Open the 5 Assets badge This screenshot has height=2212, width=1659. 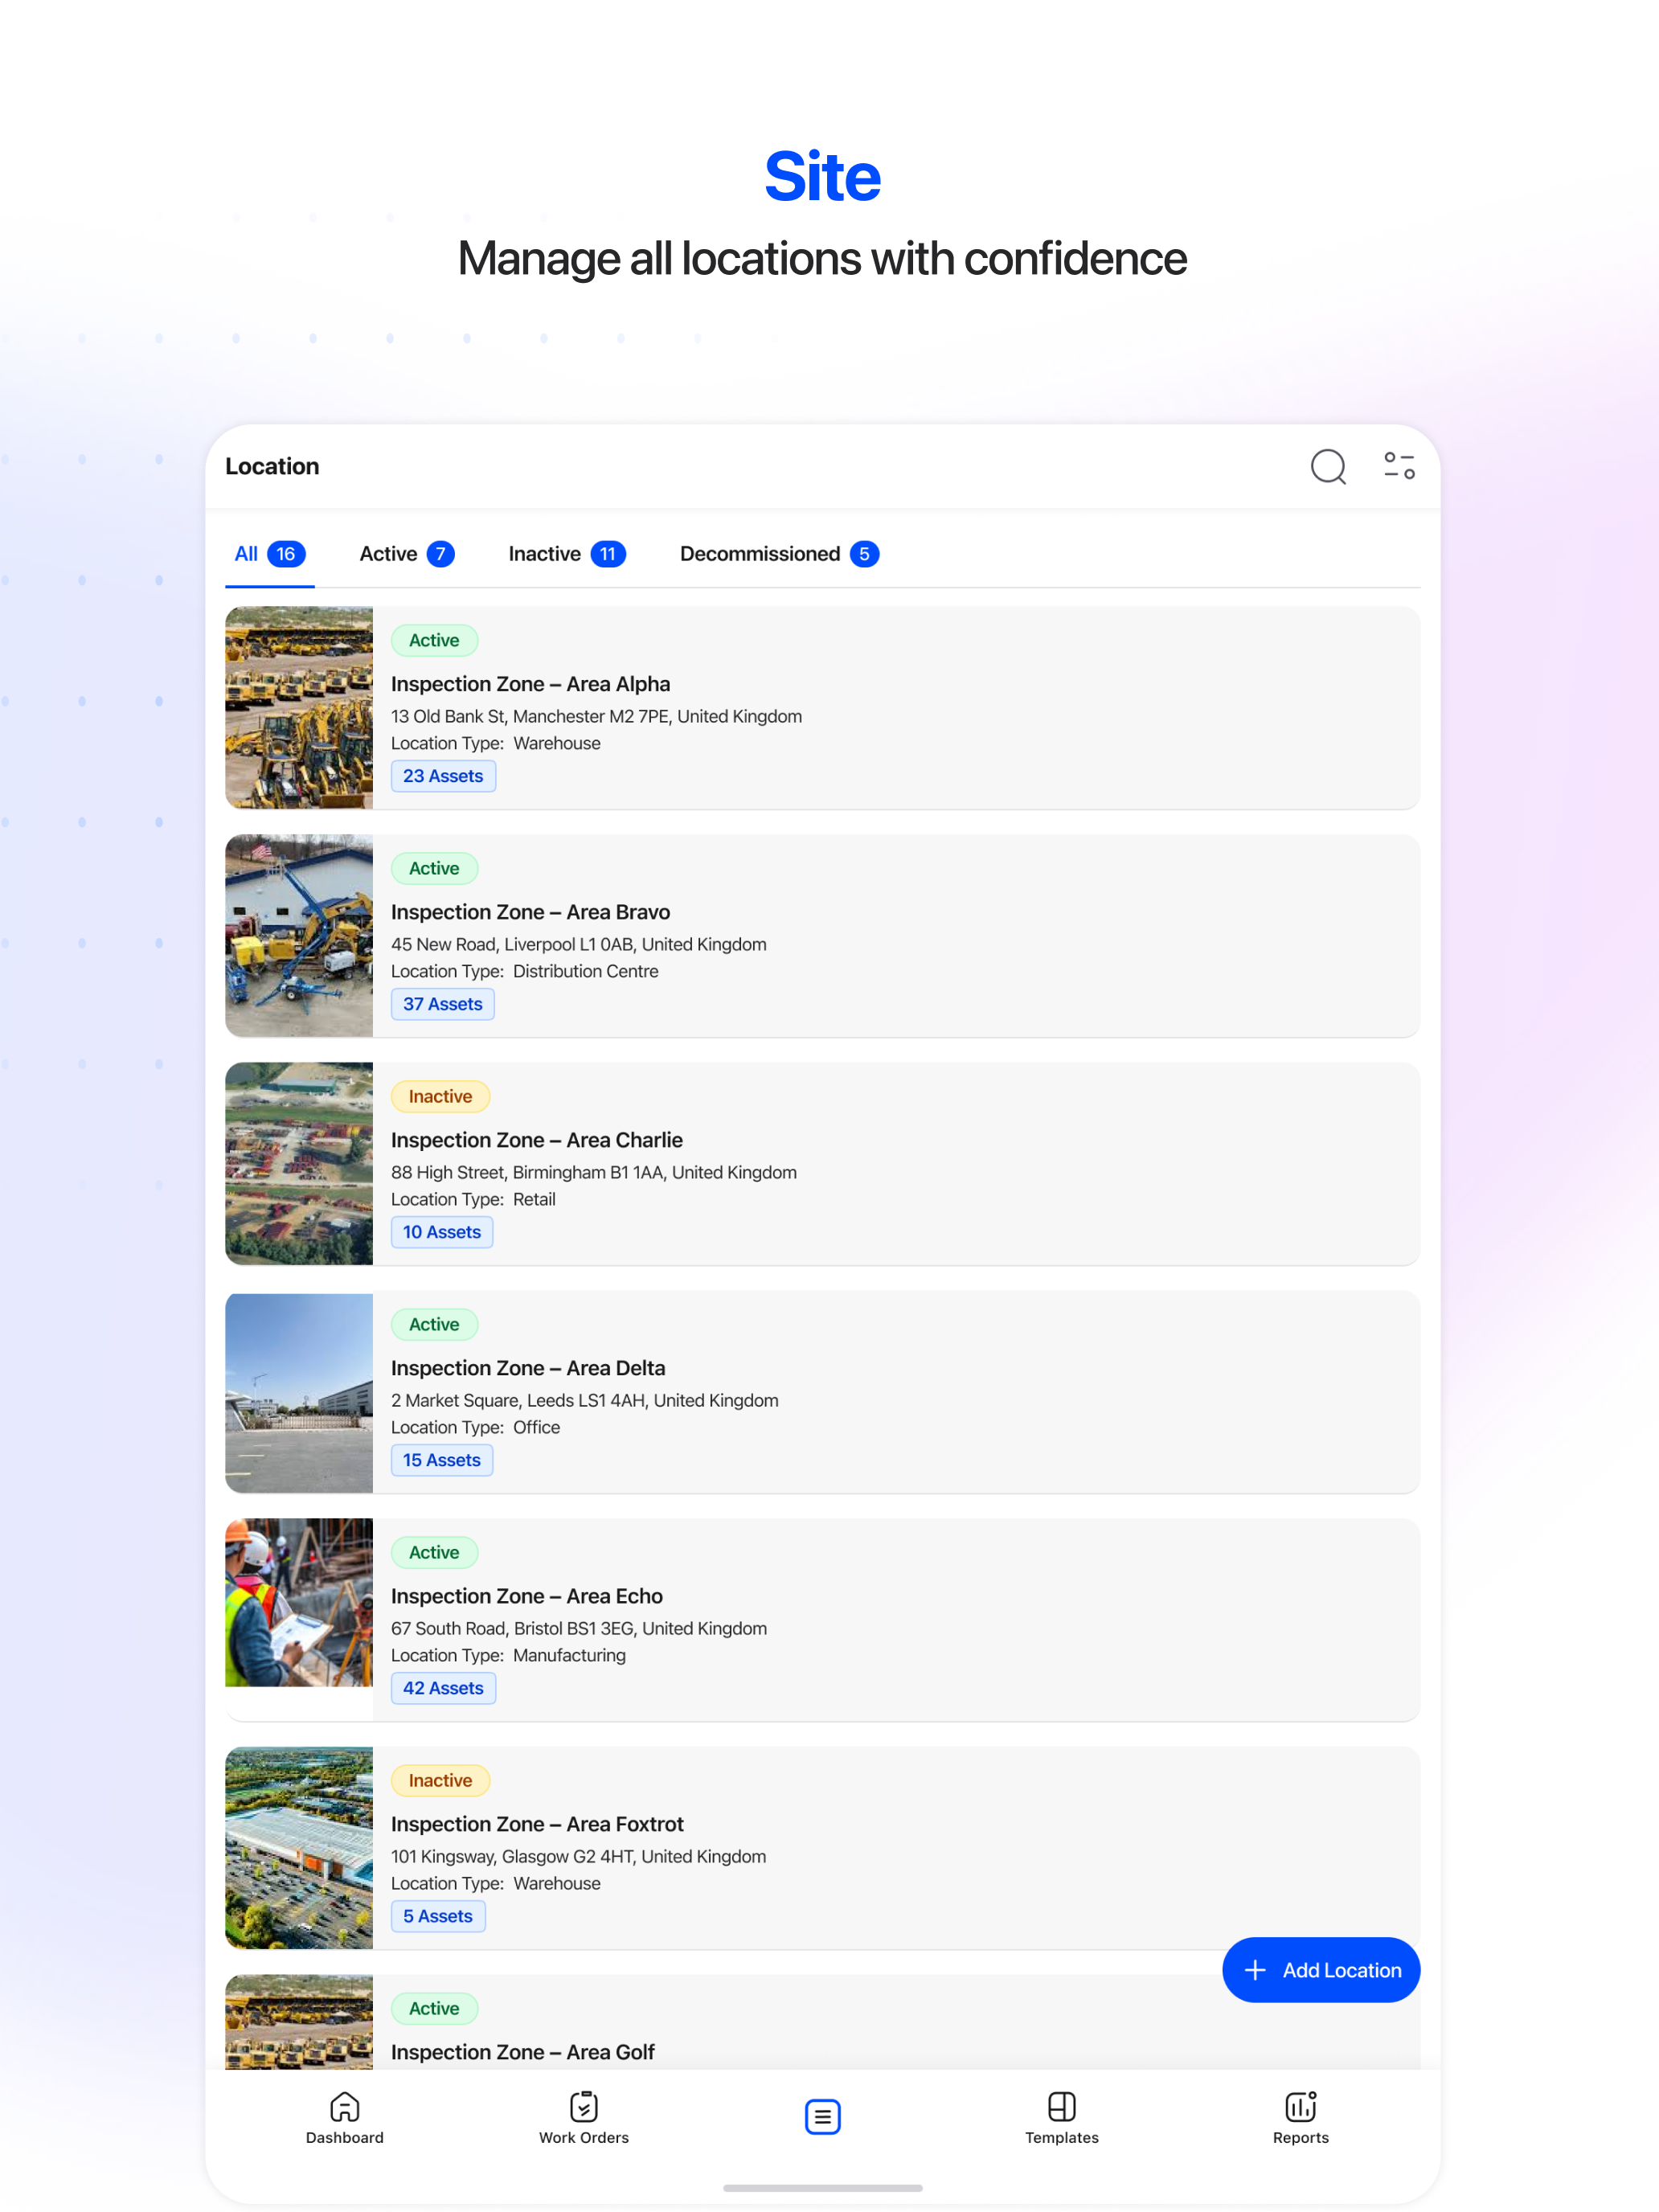[438, 1916]
